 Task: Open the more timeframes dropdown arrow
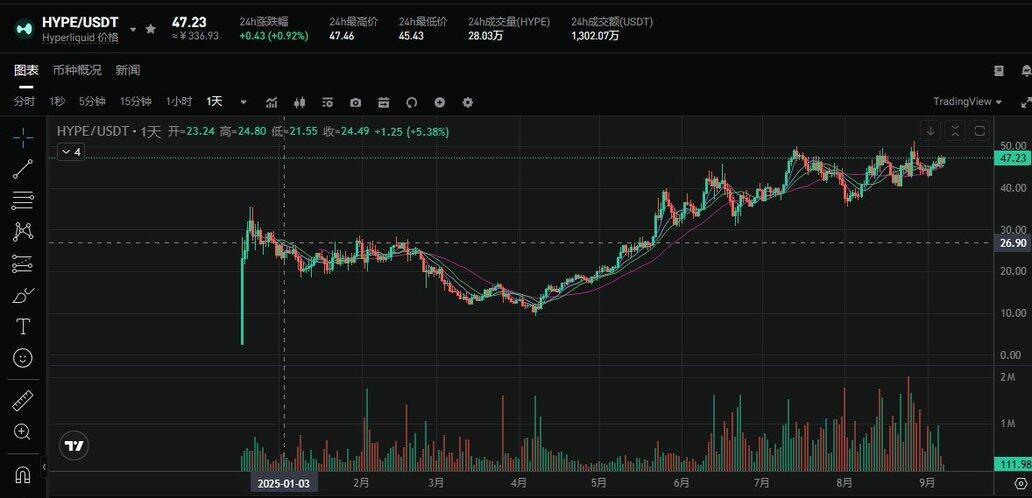coord(244,102)
